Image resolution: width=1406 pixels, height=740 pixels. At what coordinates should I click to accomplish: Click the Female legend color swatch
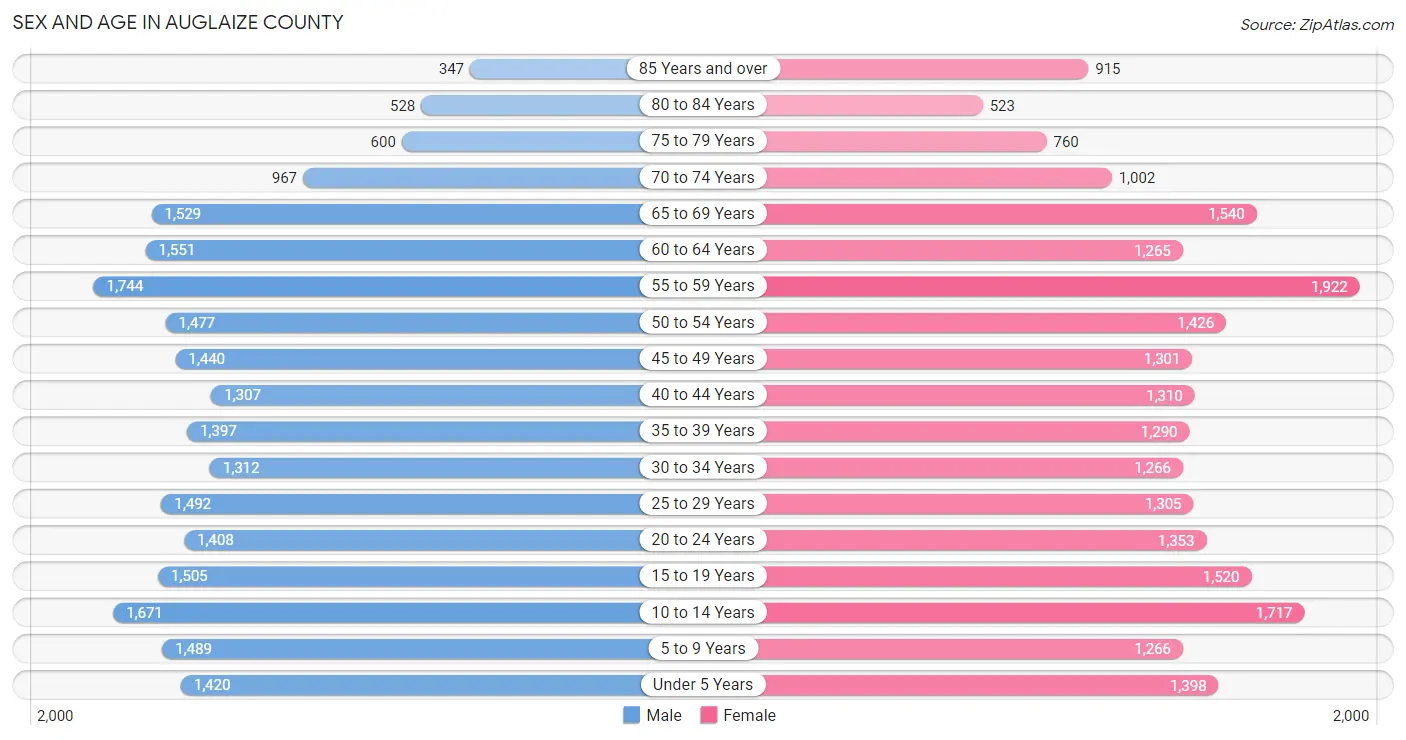point(709,715)
